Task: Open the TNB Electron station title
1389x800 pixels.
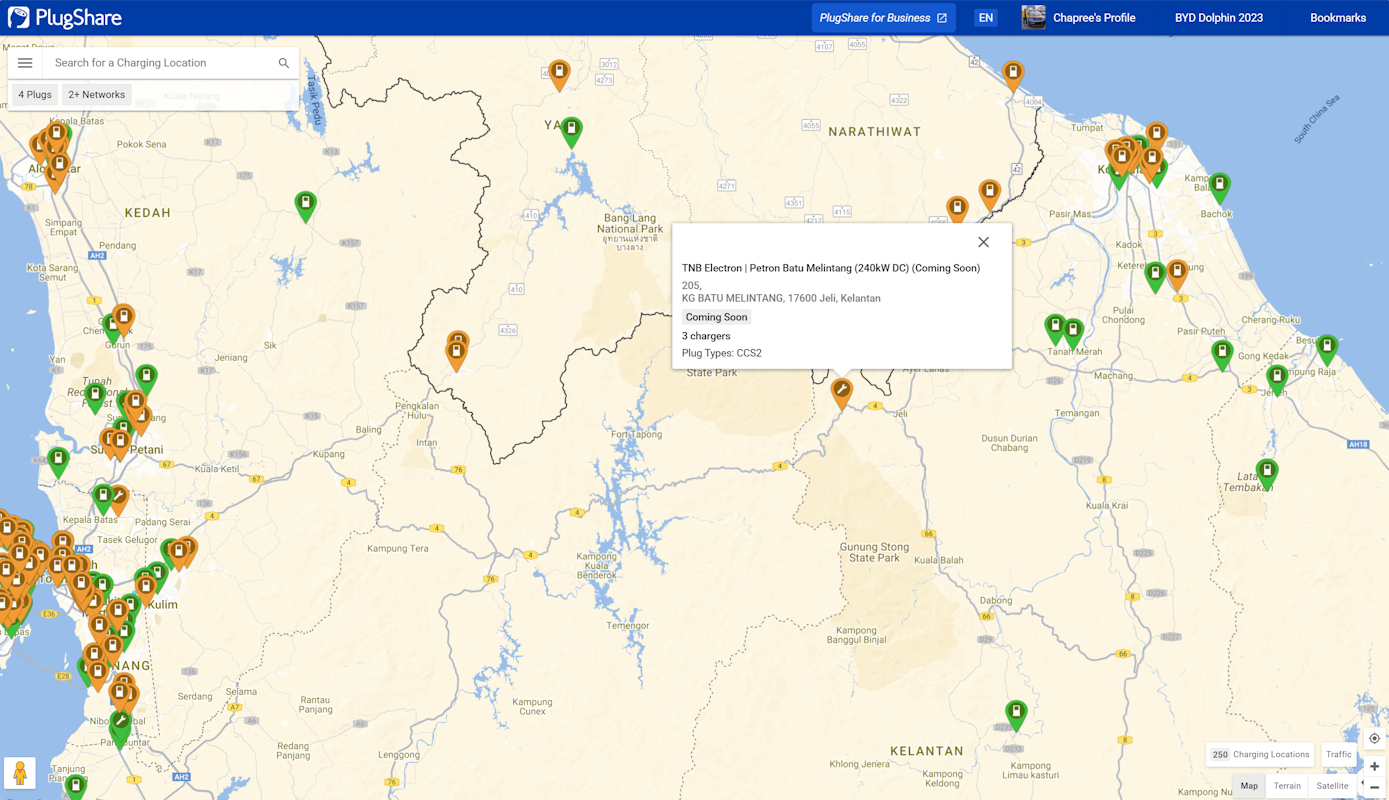Action: 830,268
